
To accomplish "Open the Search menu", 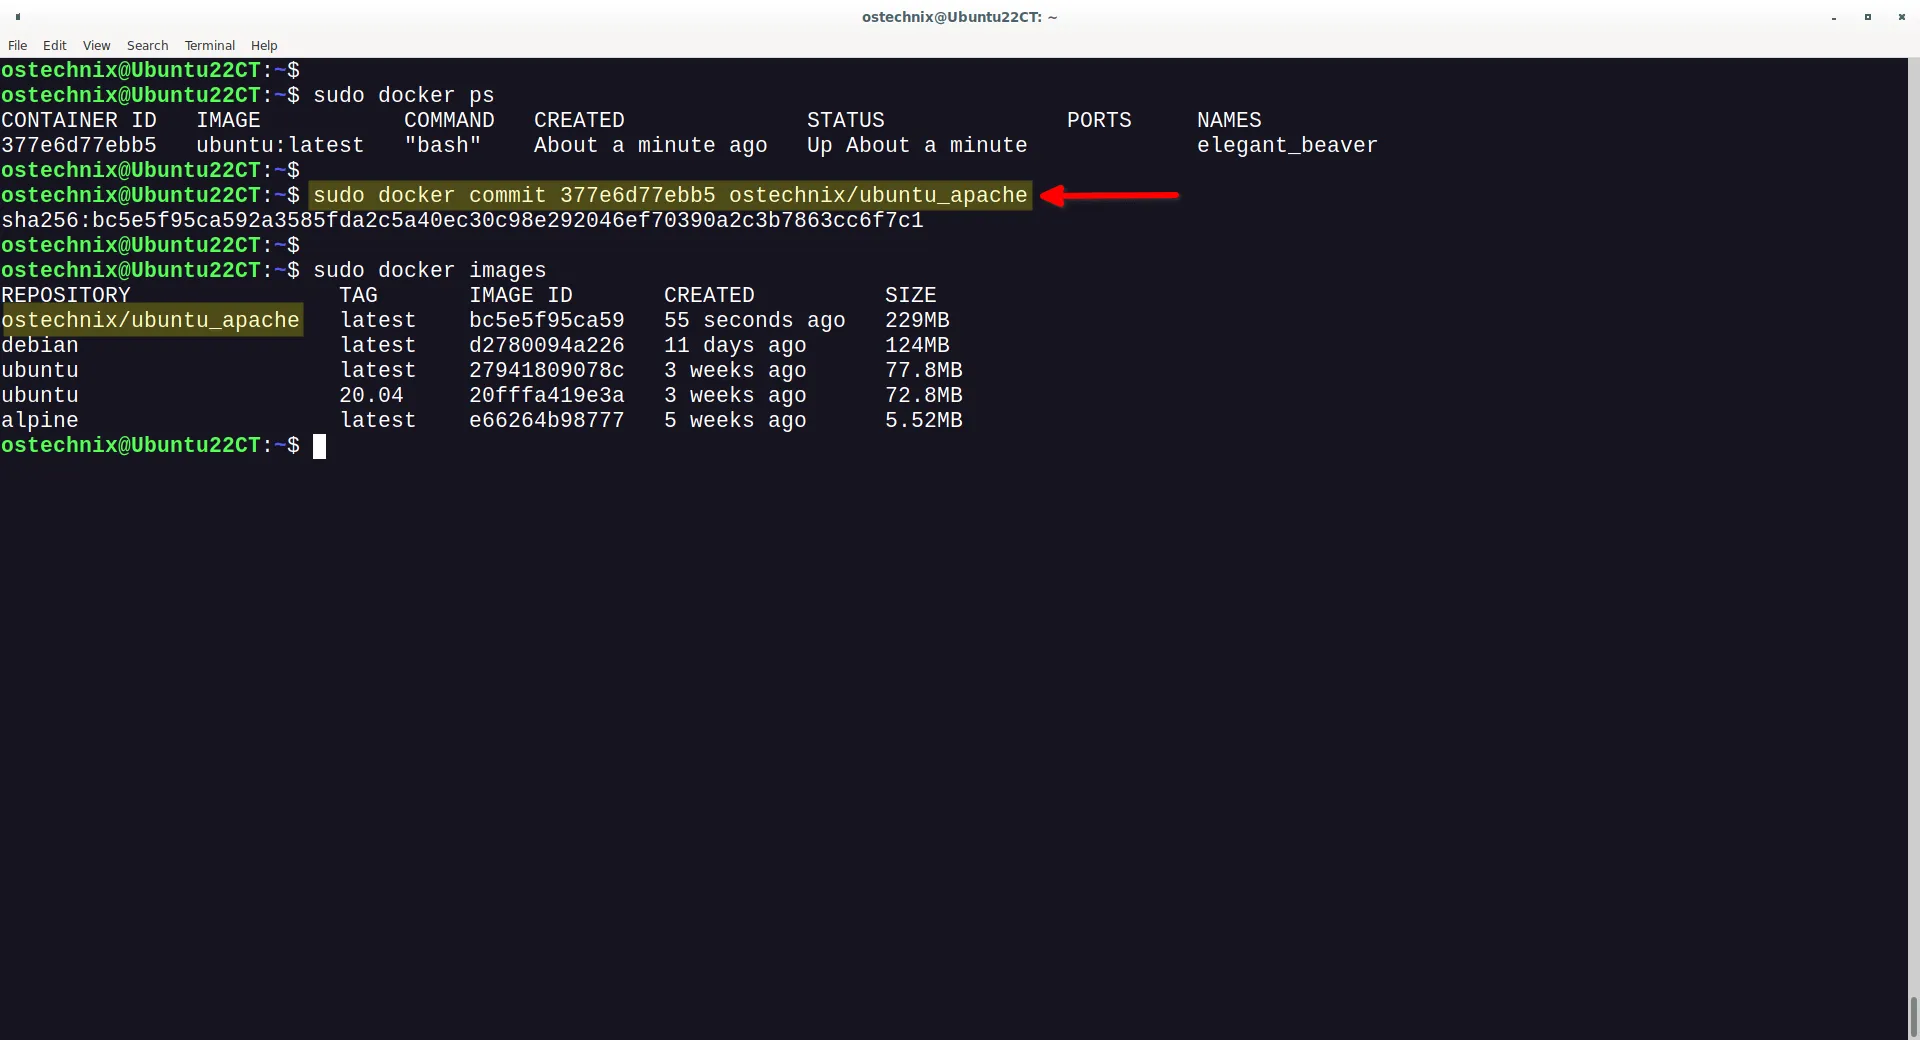I will (x=147, y=45).
